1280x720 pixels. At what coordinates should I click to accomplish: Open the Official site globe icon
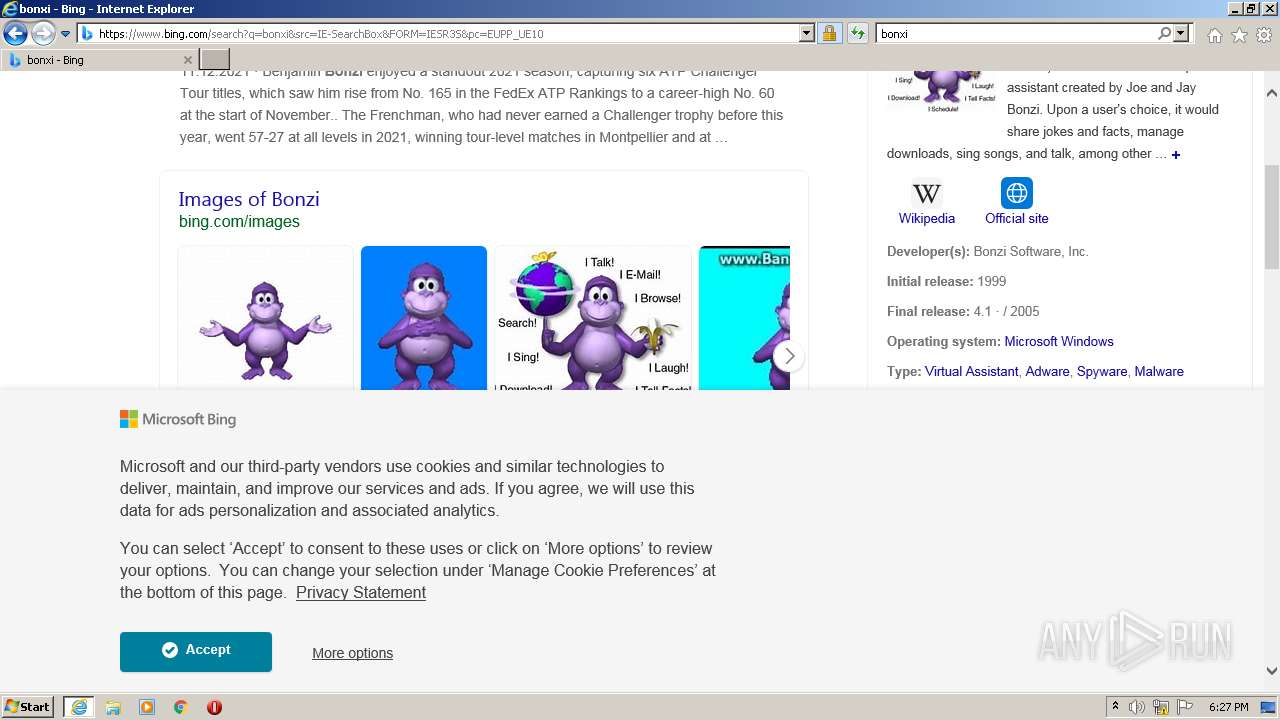click(x=1017, y=193)
